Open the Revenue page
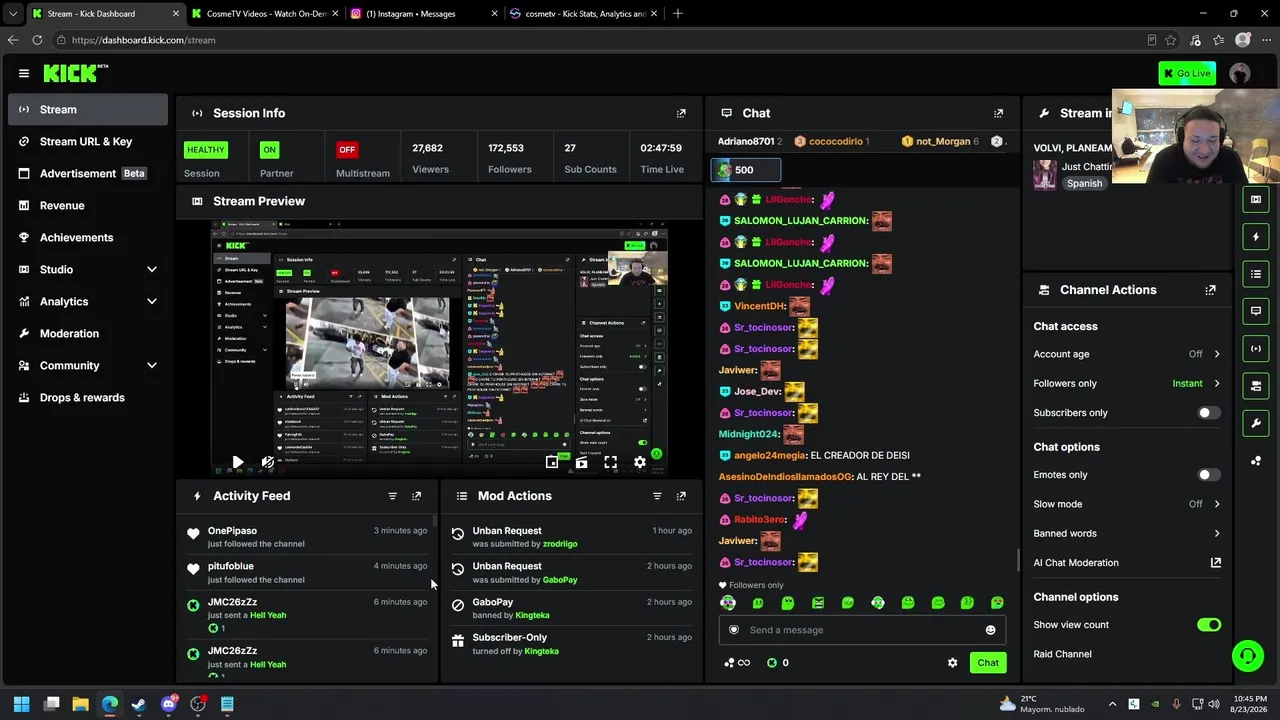 [88, 205]
